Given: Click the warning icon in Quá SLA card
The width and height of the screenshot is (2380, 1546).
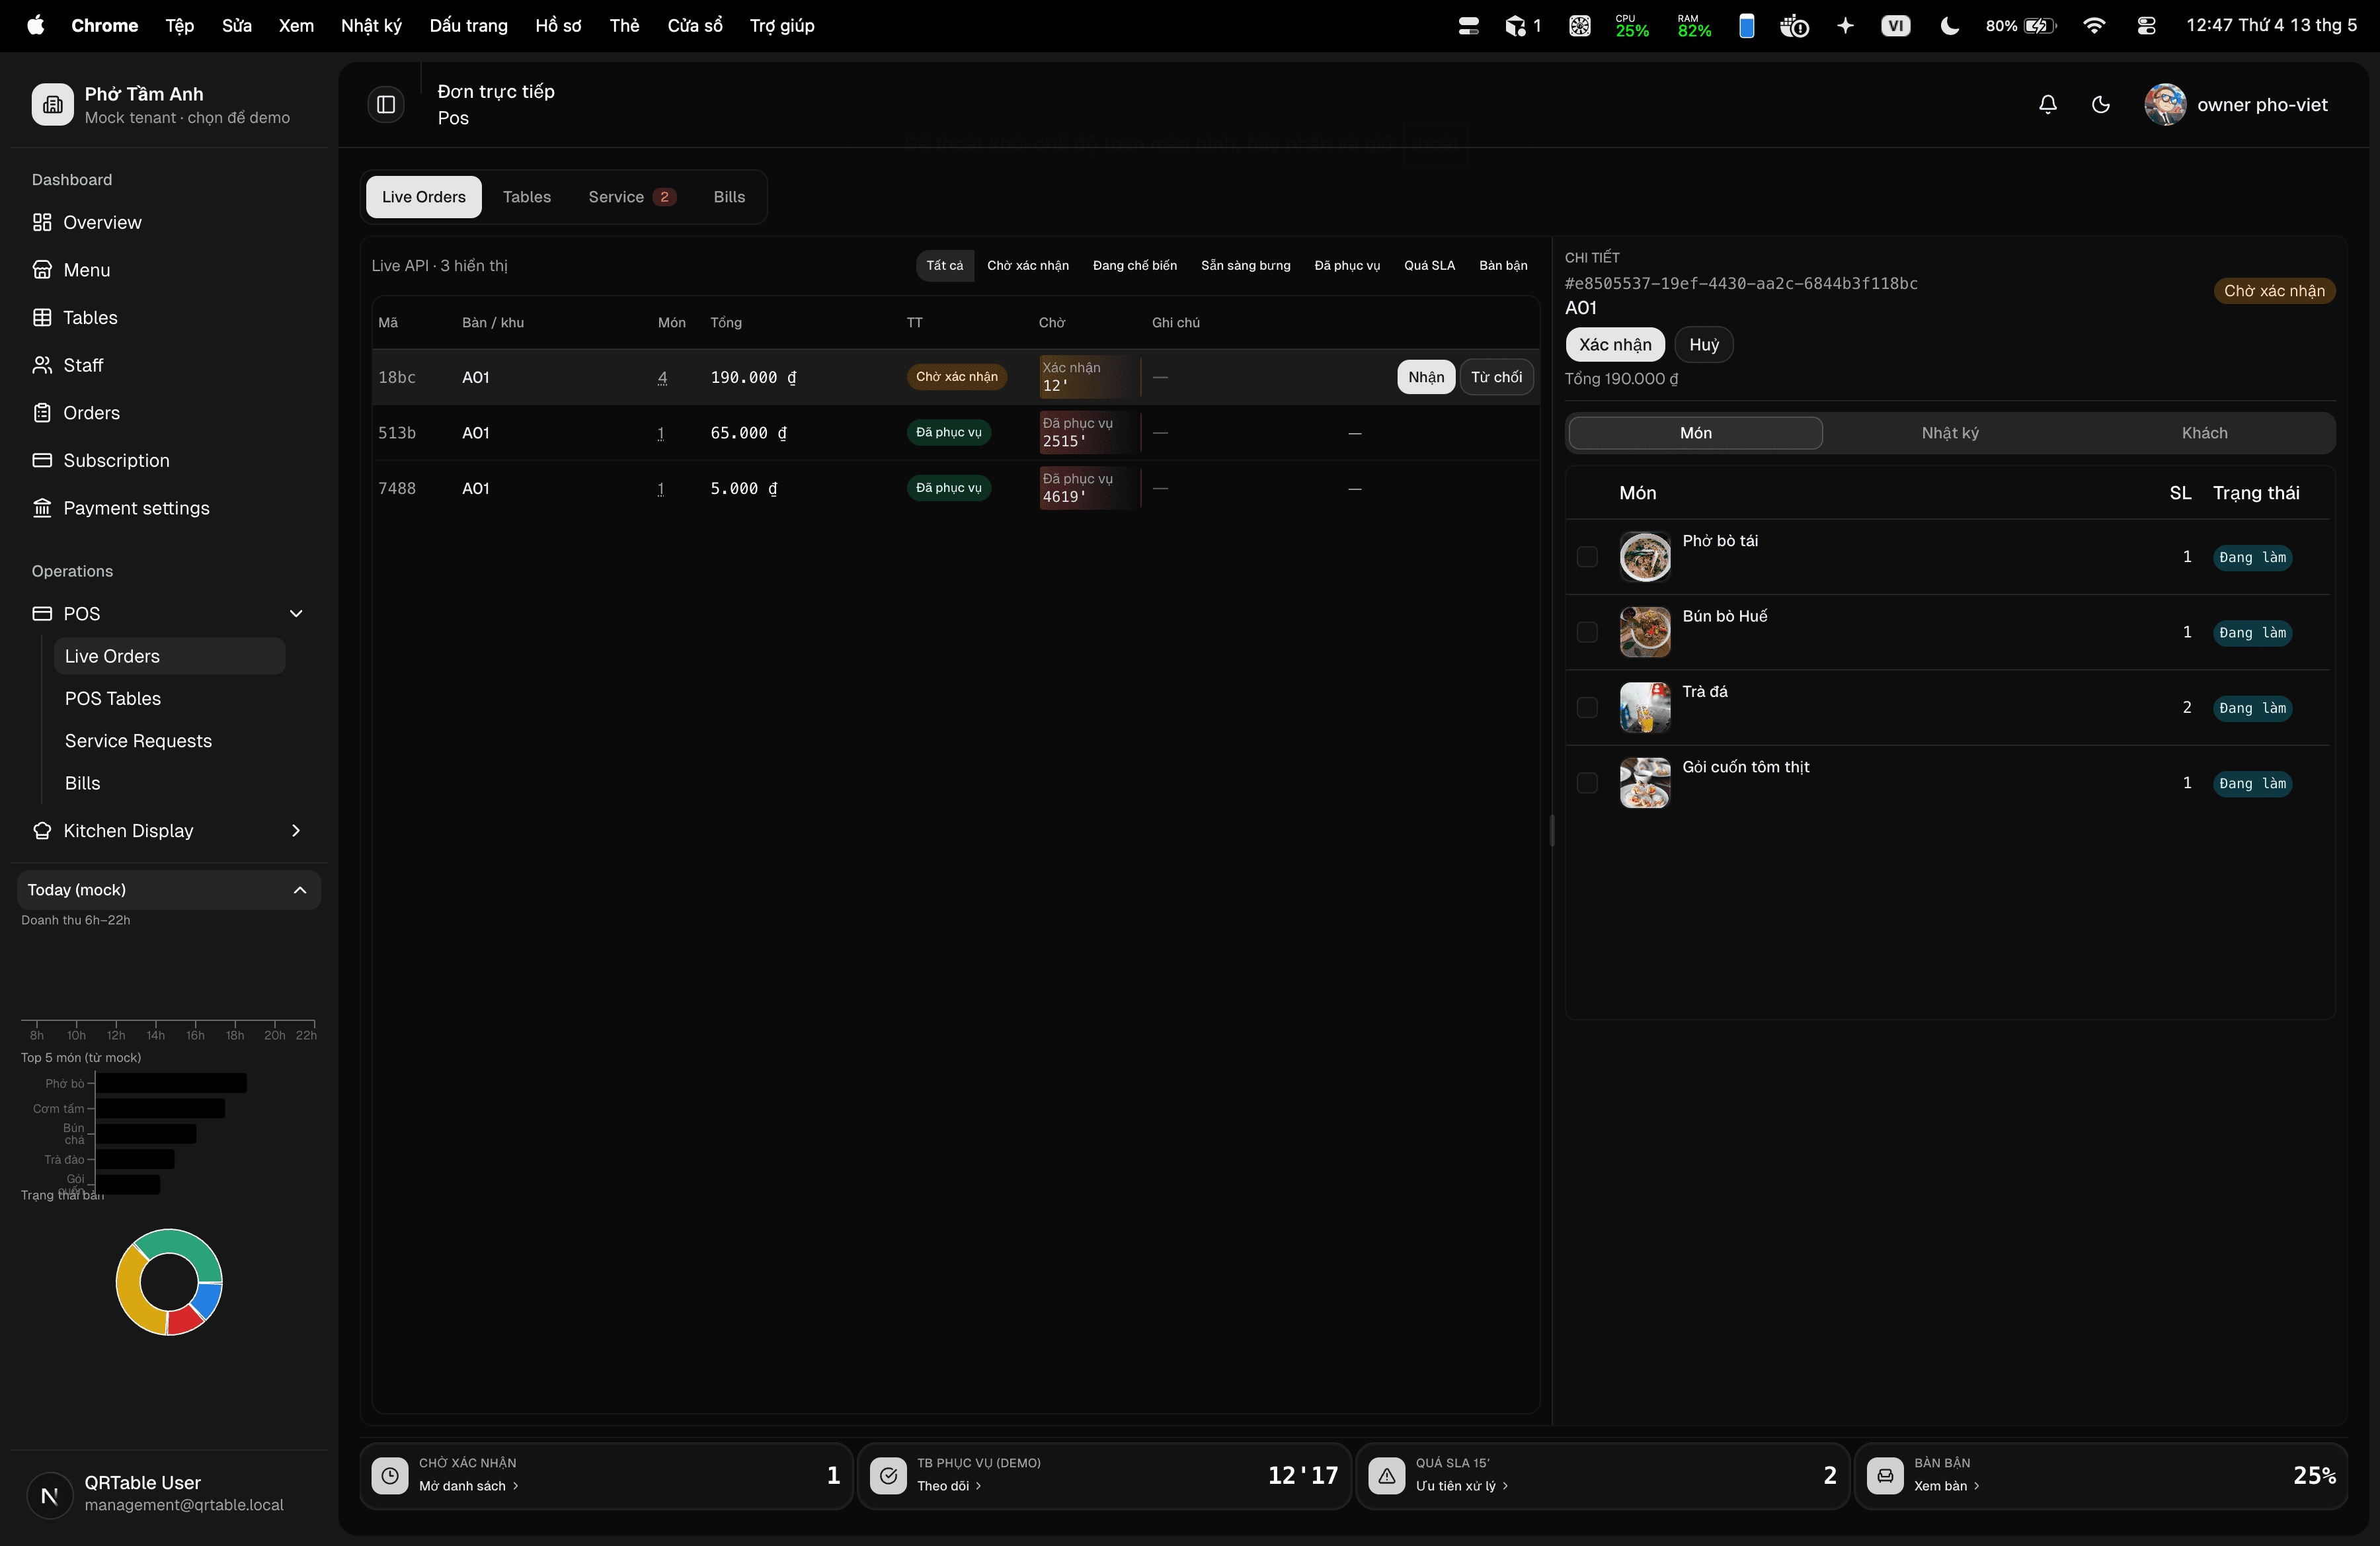Looking at the screenshot, I should point(1386,1475).
